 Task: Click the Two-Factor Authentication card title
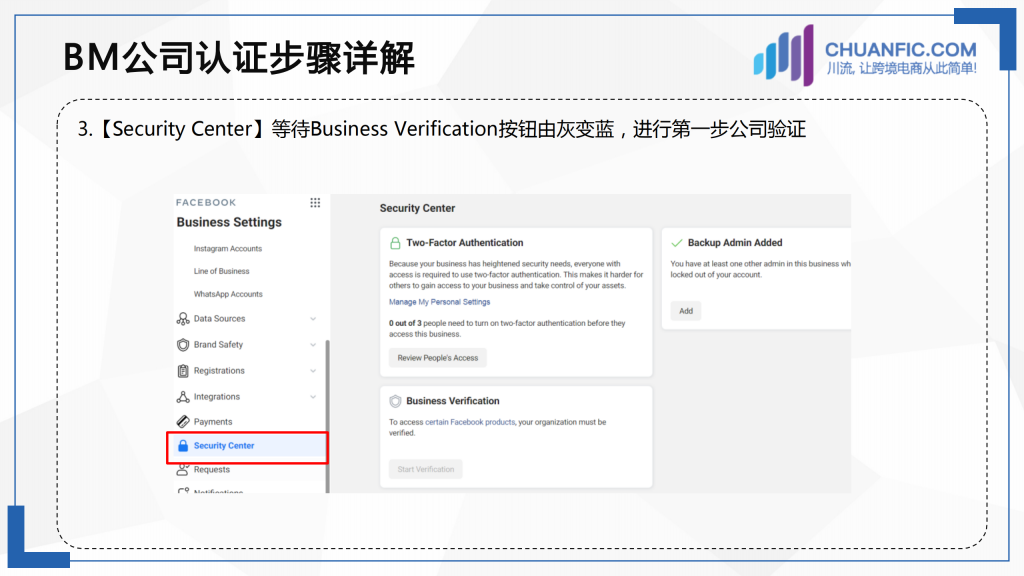pos(465,243)
